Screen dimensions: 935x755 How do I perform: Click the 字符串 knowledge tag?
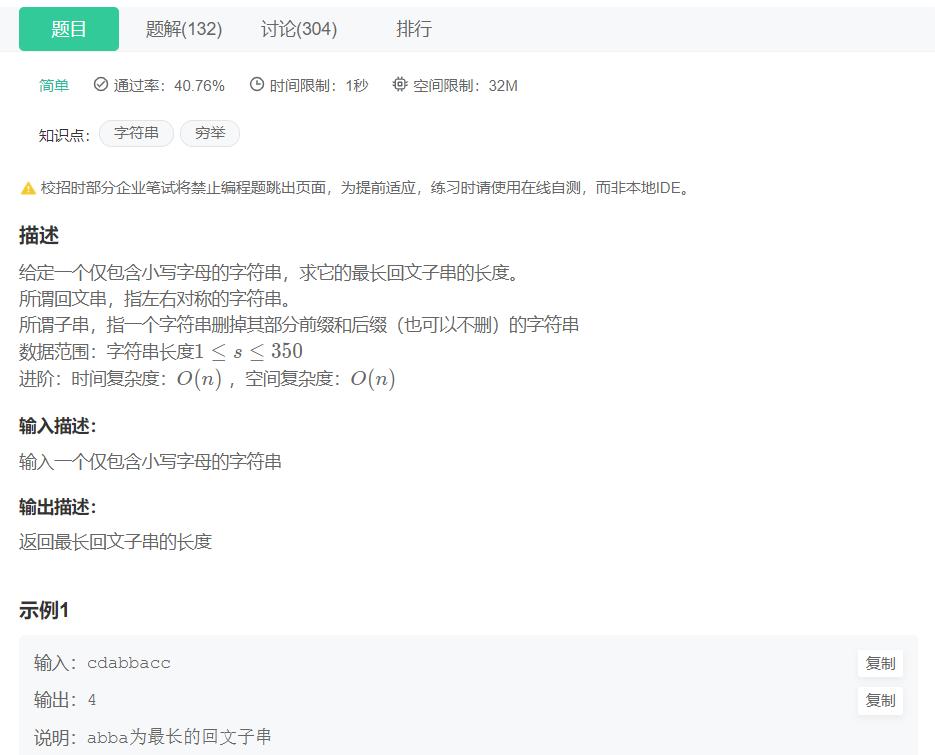pos(136,133)
